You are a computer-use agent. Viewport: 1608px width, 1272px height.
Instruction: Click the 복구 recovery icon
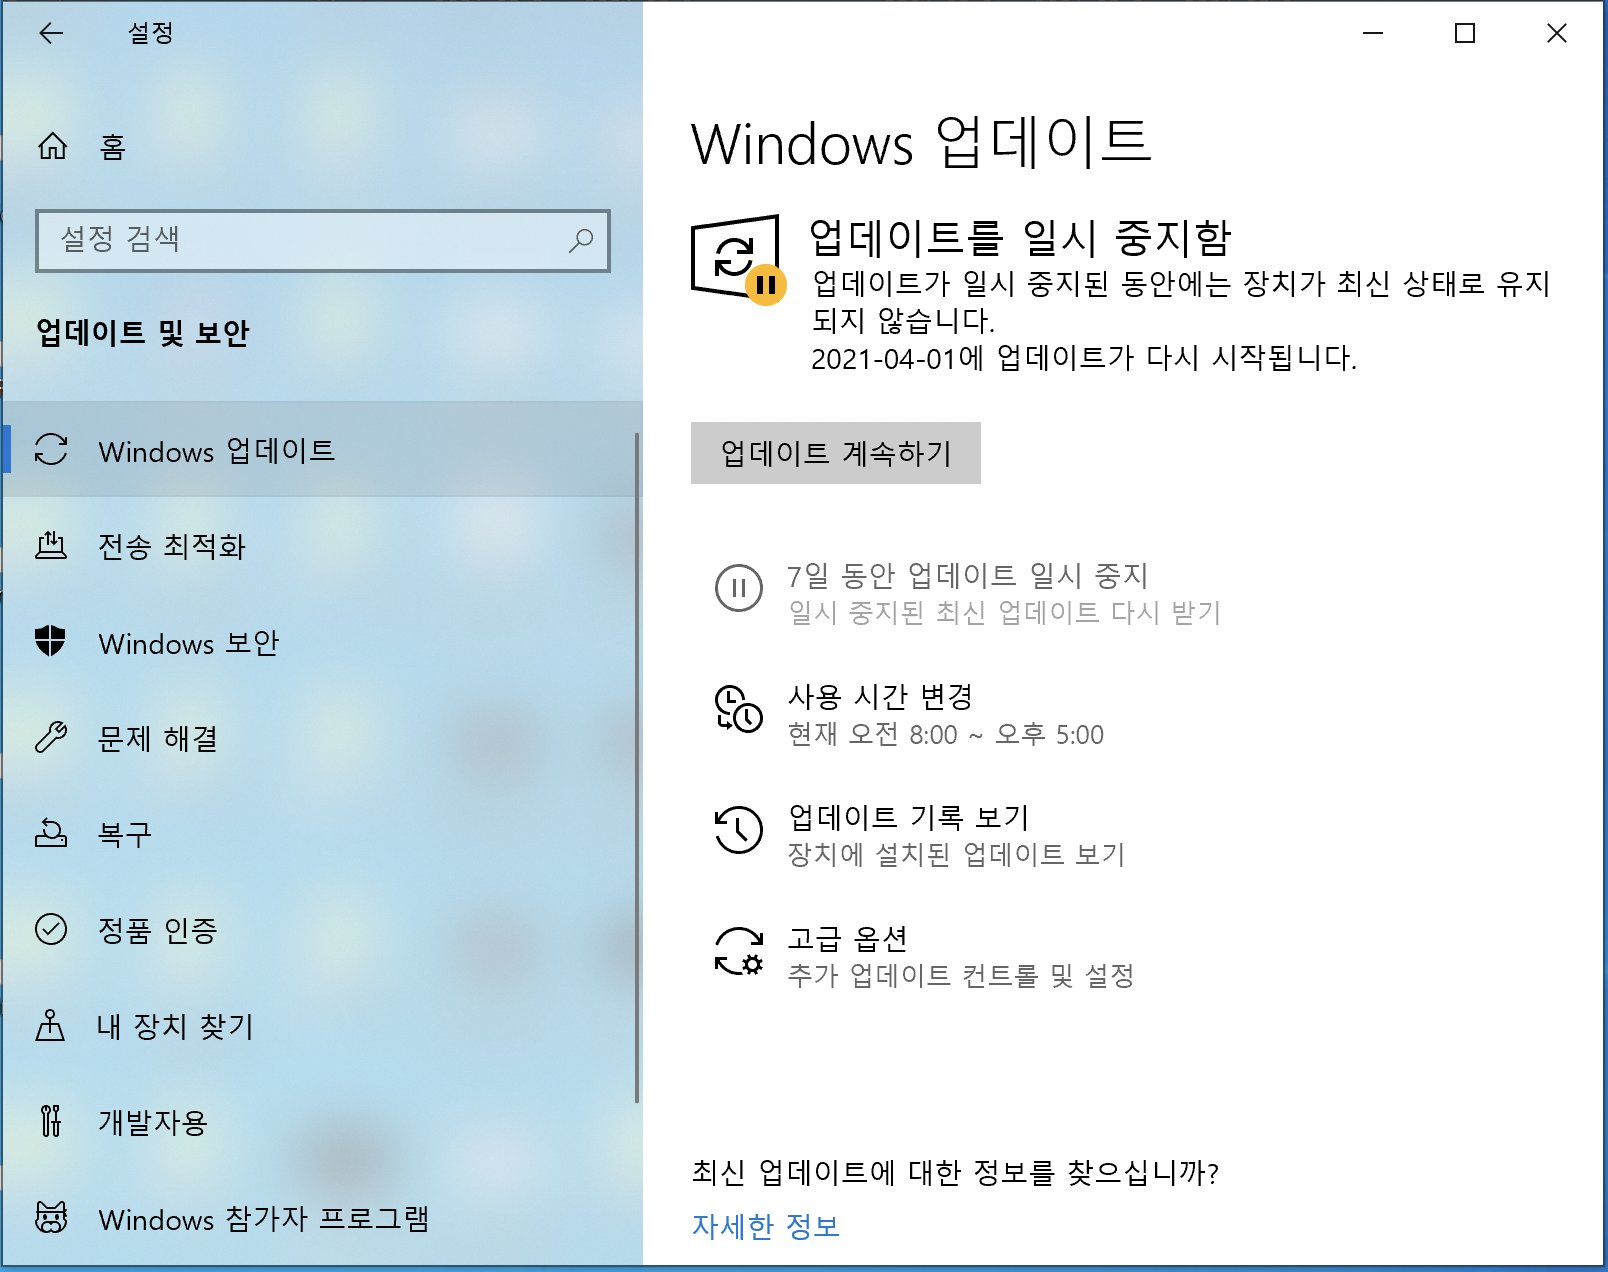click(51, 833)
